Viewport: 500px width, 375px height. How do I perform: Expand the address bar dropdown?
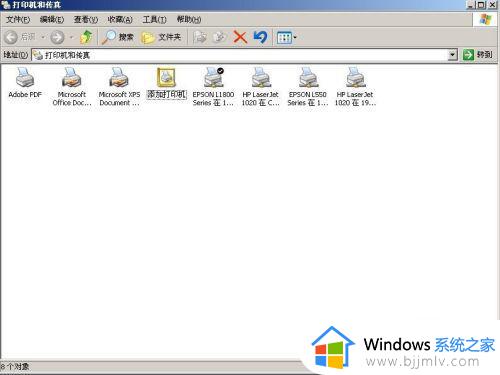click(452, 55)
